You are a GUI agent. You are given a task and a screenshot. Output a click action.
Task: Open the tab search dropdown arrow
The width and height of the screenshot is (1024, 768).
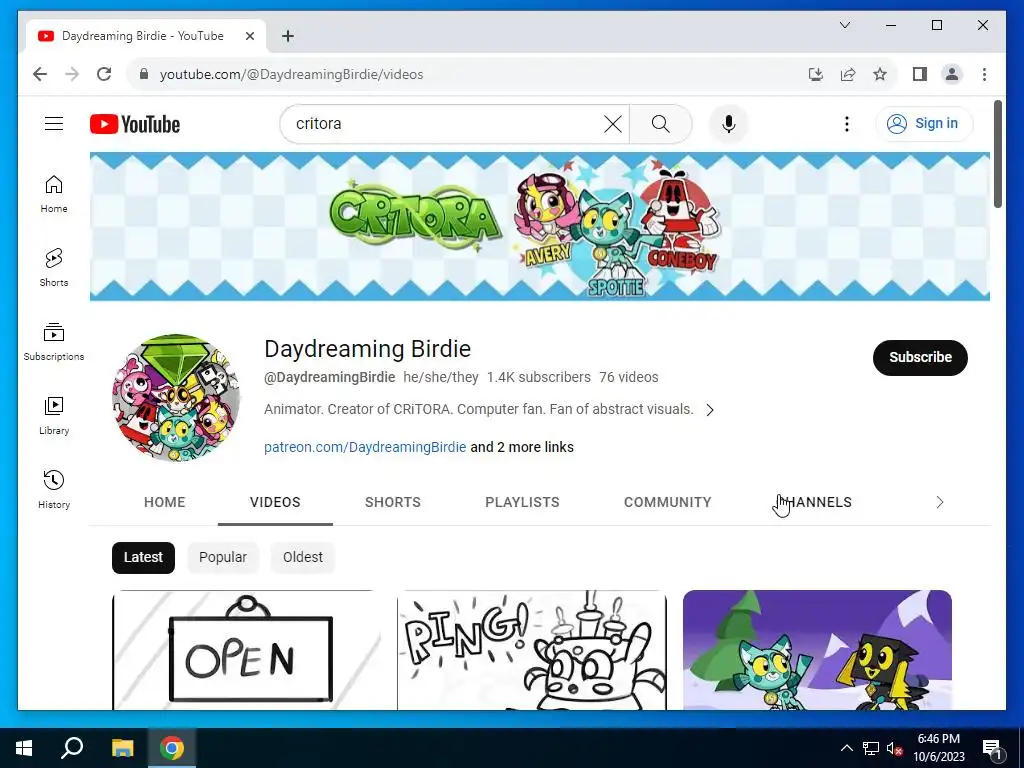coord(844,25)
